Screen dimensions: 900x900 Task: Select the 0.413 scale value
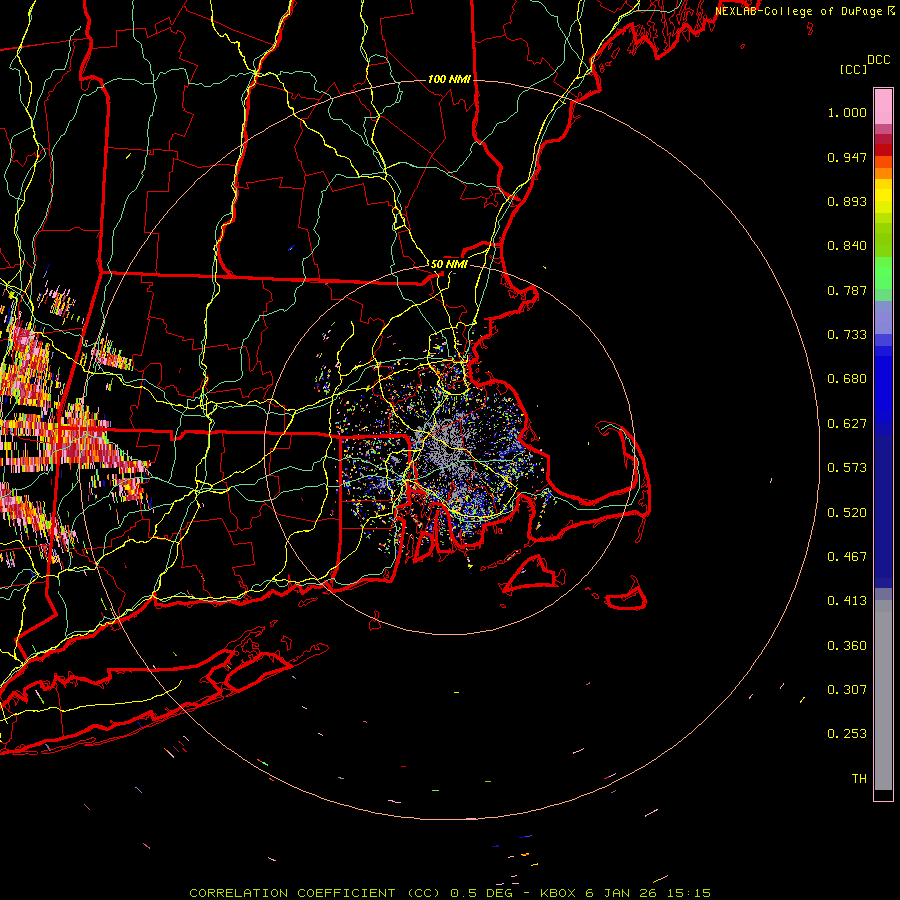tap(847, 601)
